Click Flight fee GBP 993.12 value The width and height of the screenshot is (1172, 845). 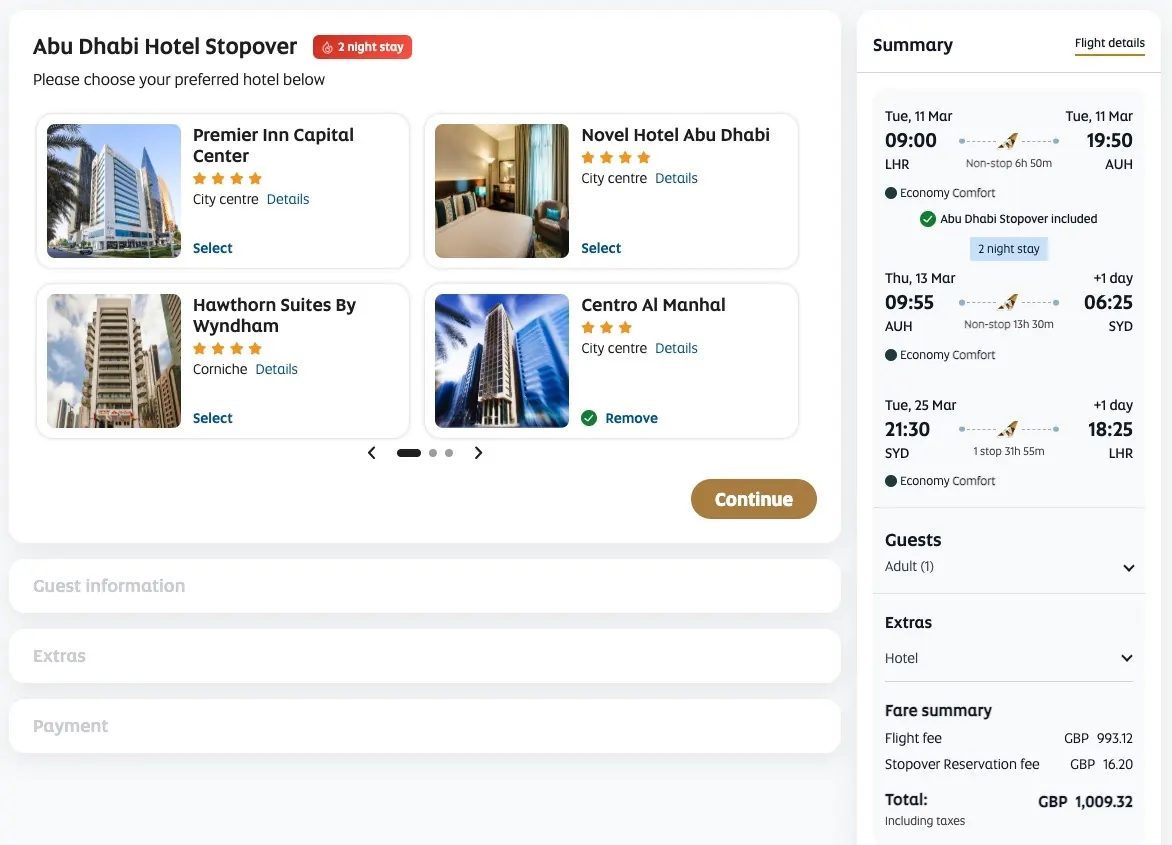[1098, 738]
